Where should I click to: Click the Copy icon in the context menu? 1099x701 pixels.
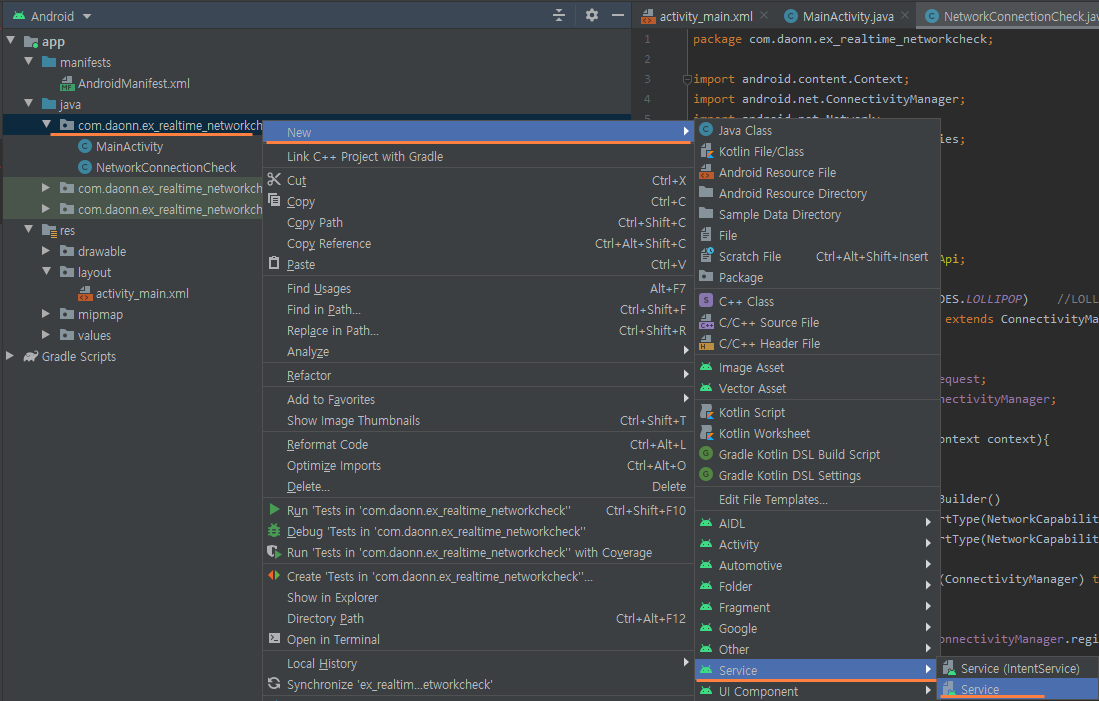(x=274, y=200)
